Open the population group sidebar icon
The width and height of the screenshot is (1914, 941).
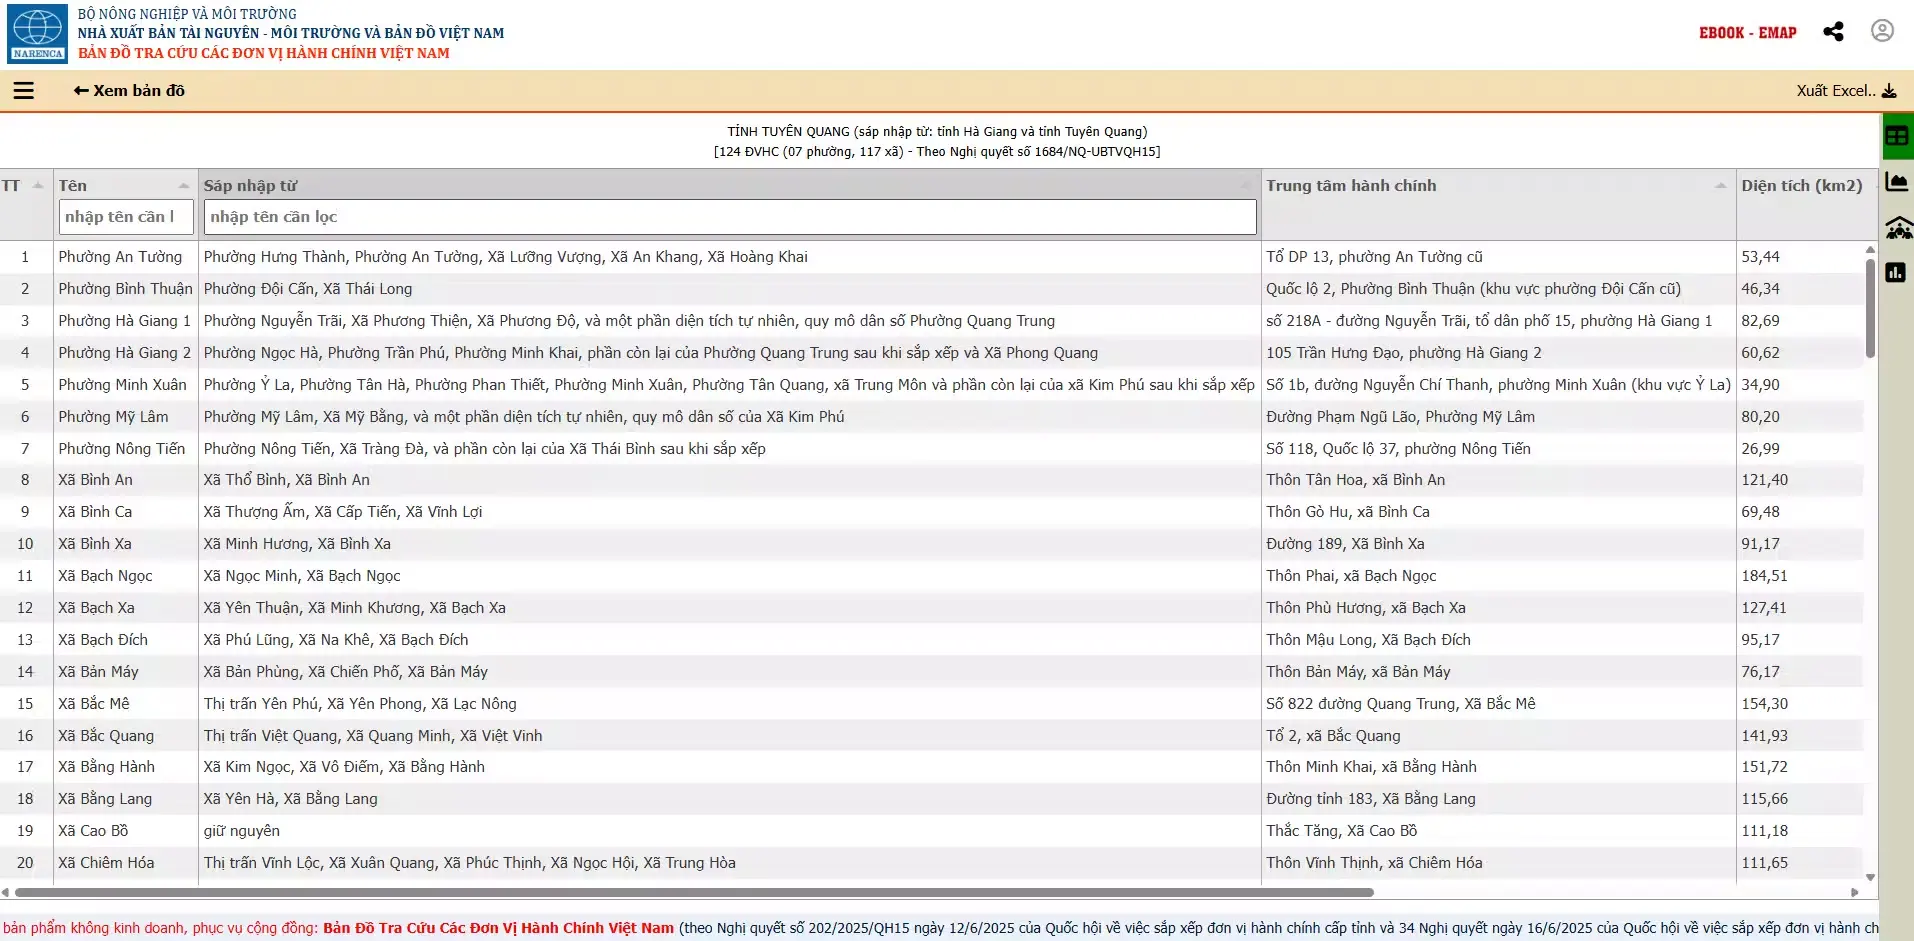coord(1898,228)
